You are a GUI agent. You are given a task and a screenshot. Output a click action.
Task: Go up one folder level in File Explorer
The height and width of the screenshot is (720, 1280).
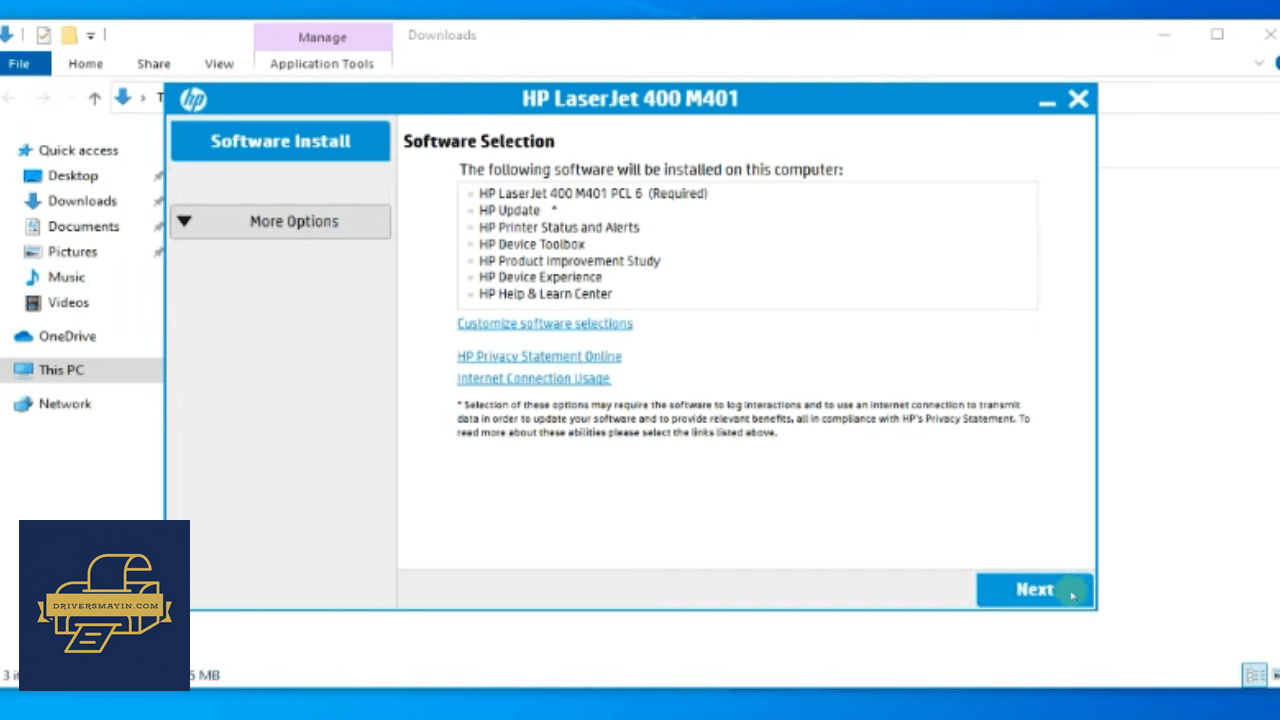pyautogui.click(x=95, y=98)
